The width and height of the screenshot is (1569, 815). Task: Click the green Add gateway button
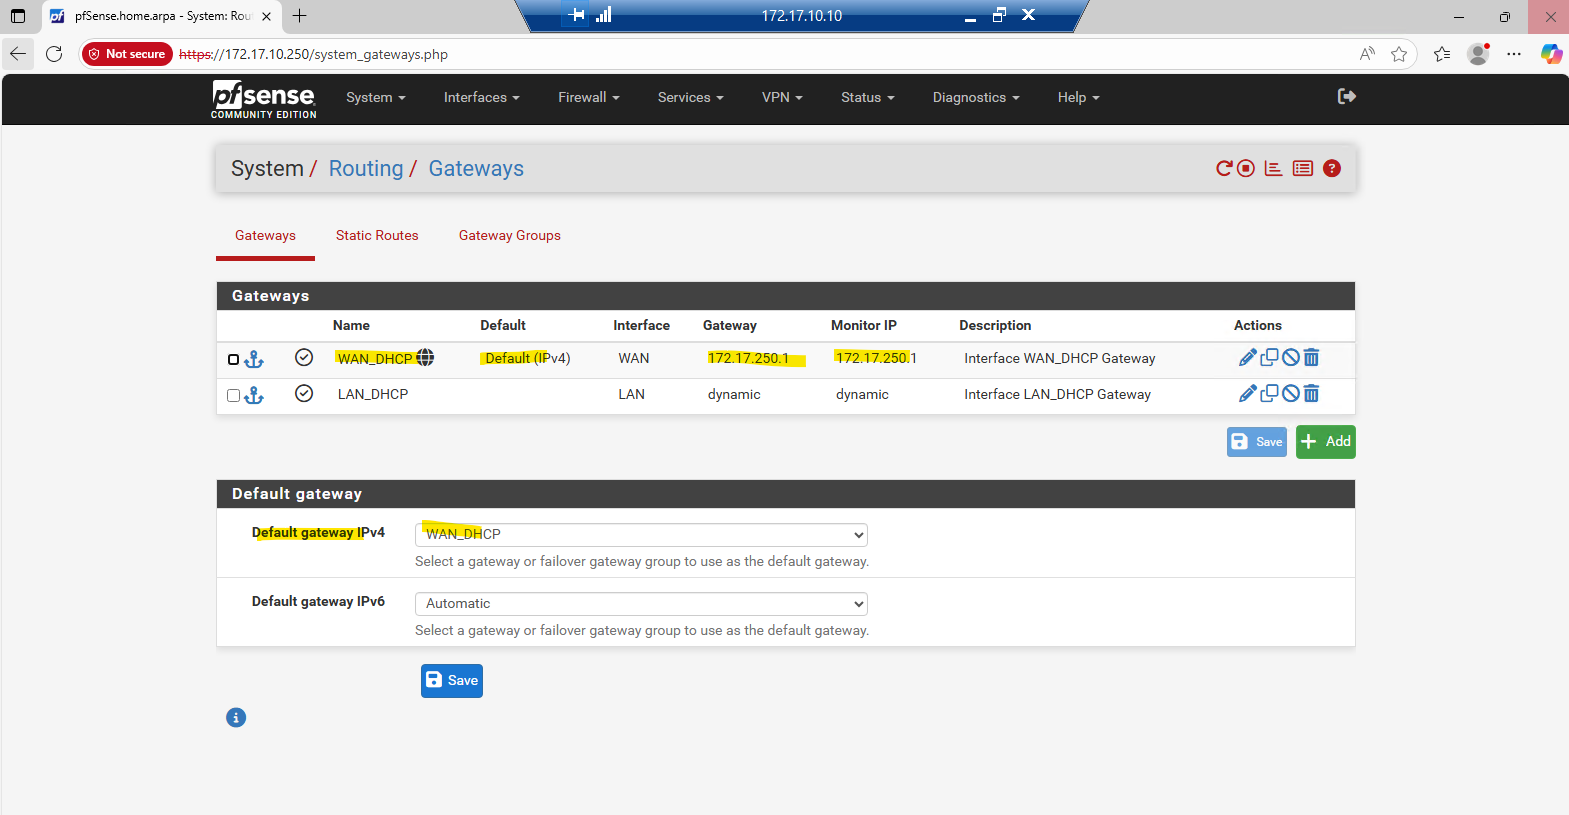pos(1325,441)
